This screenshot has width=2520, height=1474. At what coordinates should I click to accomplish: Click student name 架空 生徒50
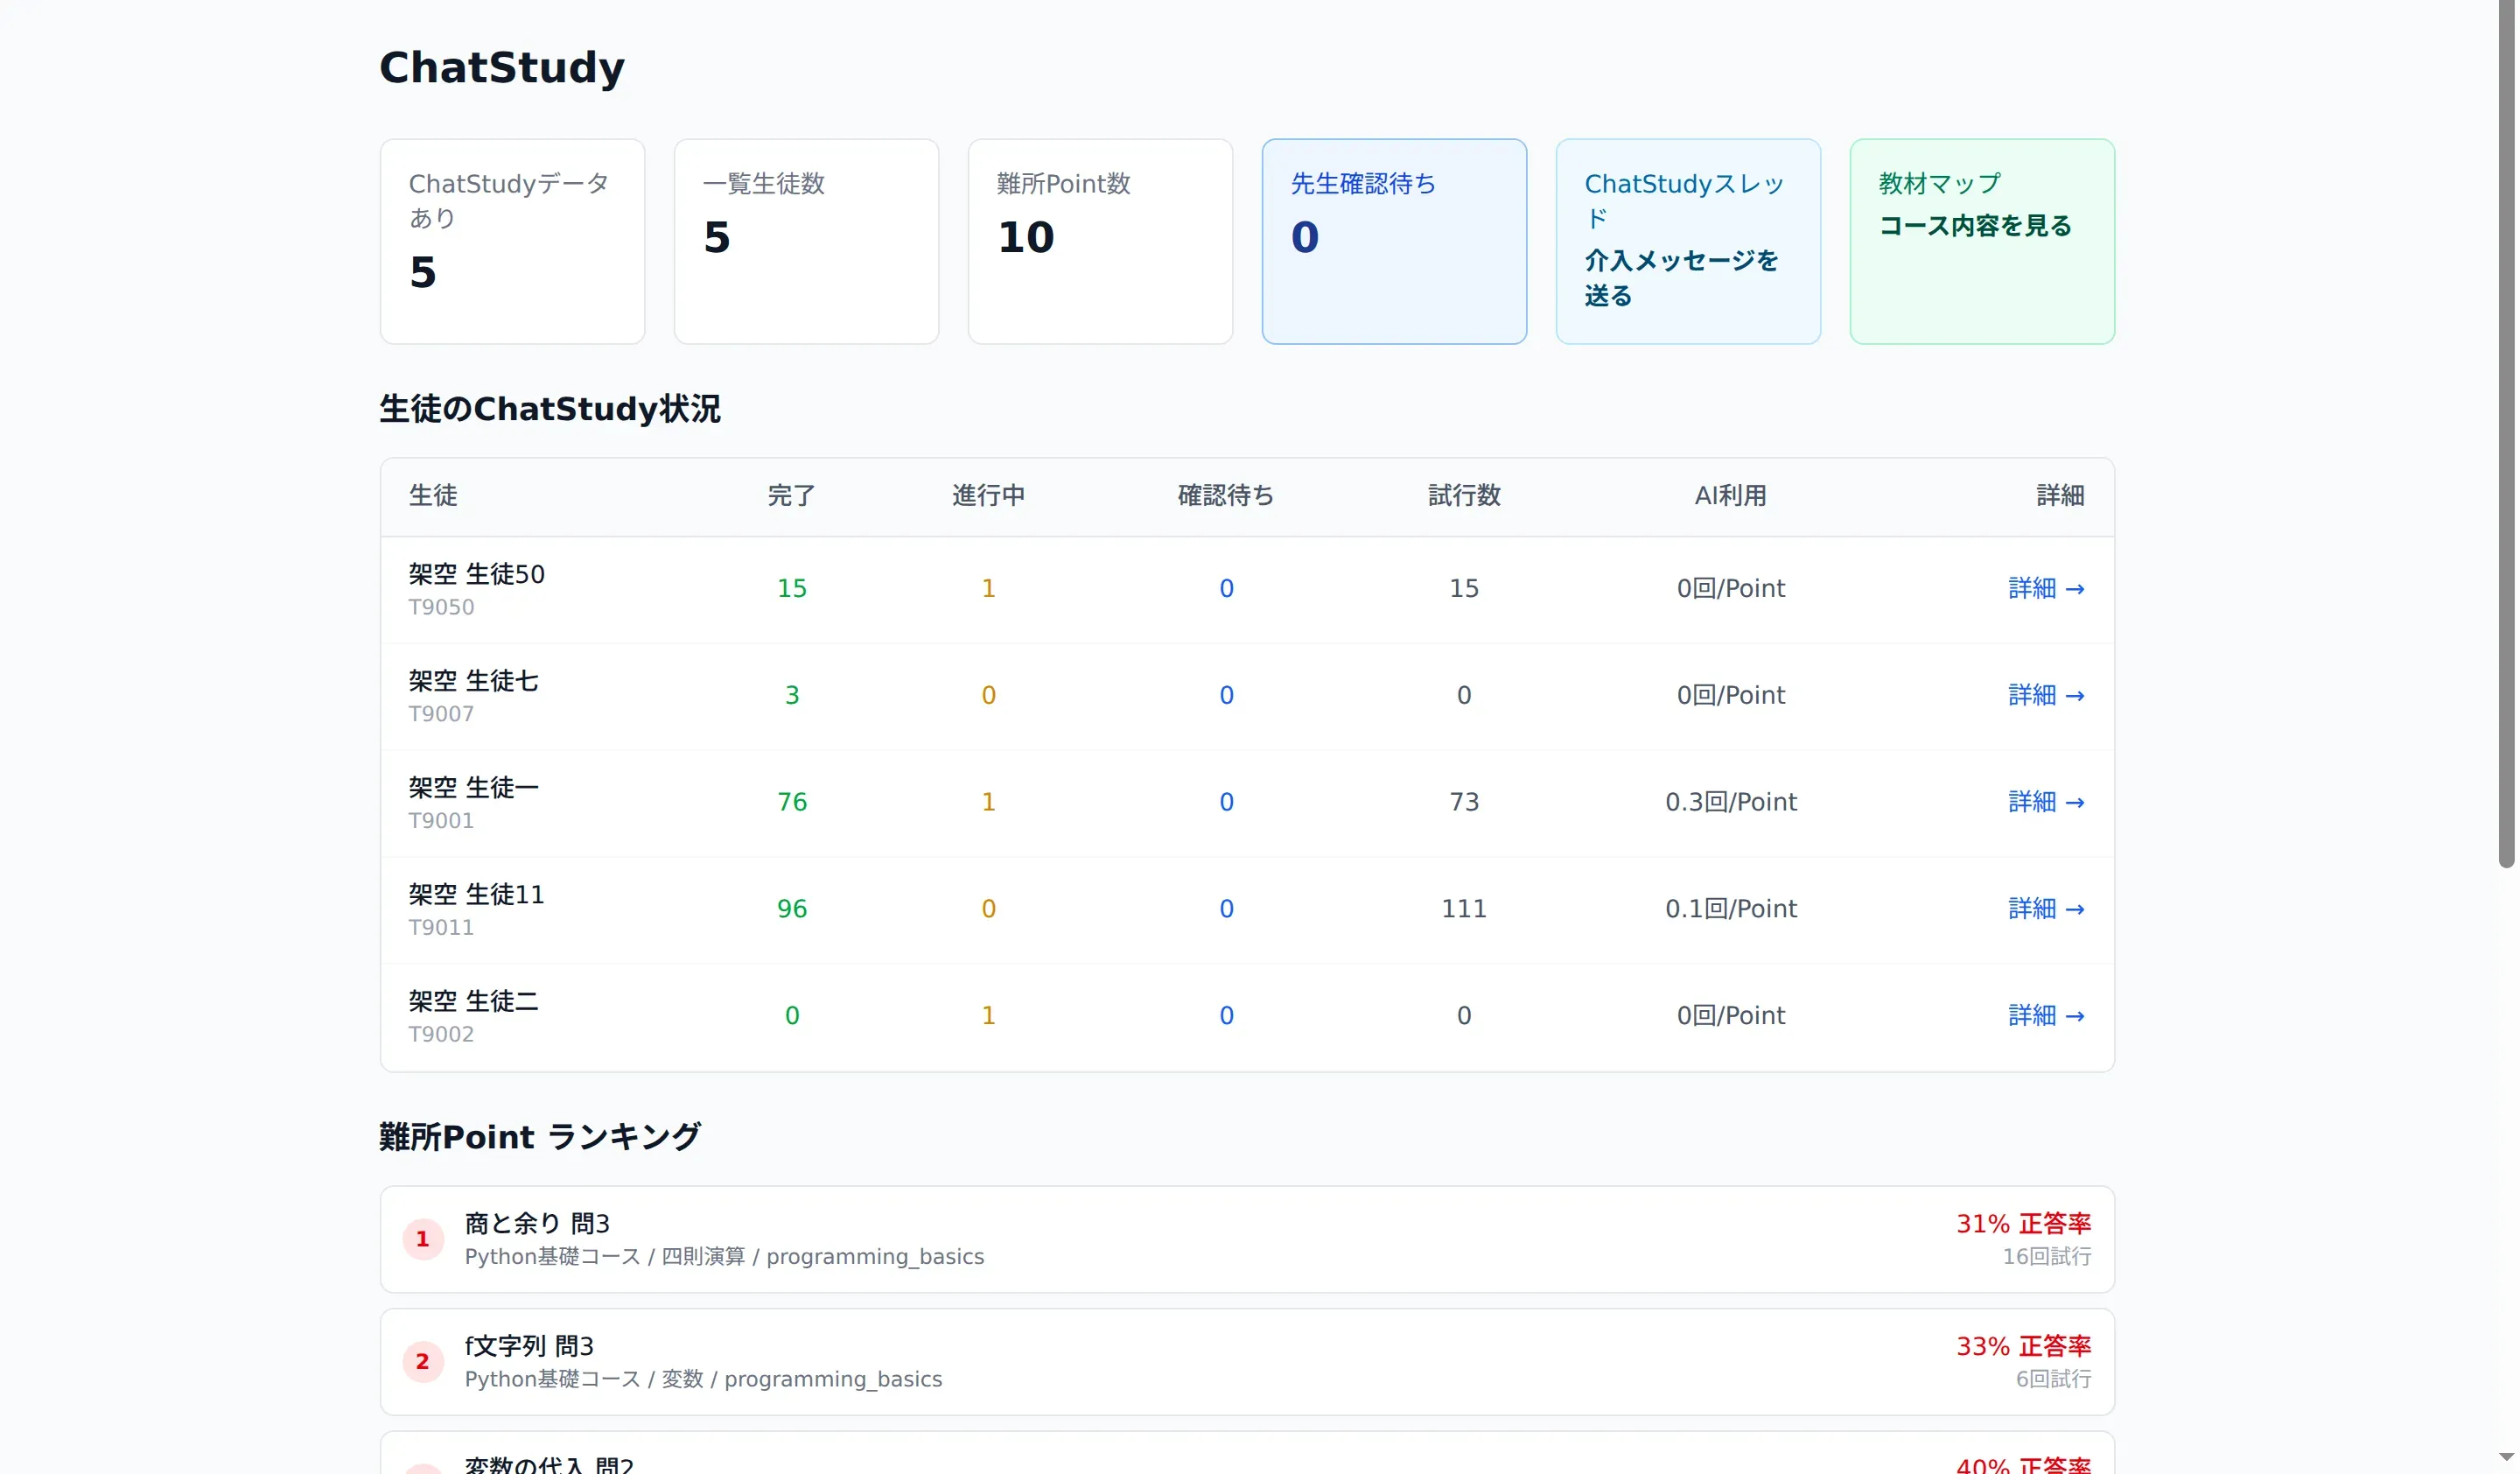pos(476,574)
